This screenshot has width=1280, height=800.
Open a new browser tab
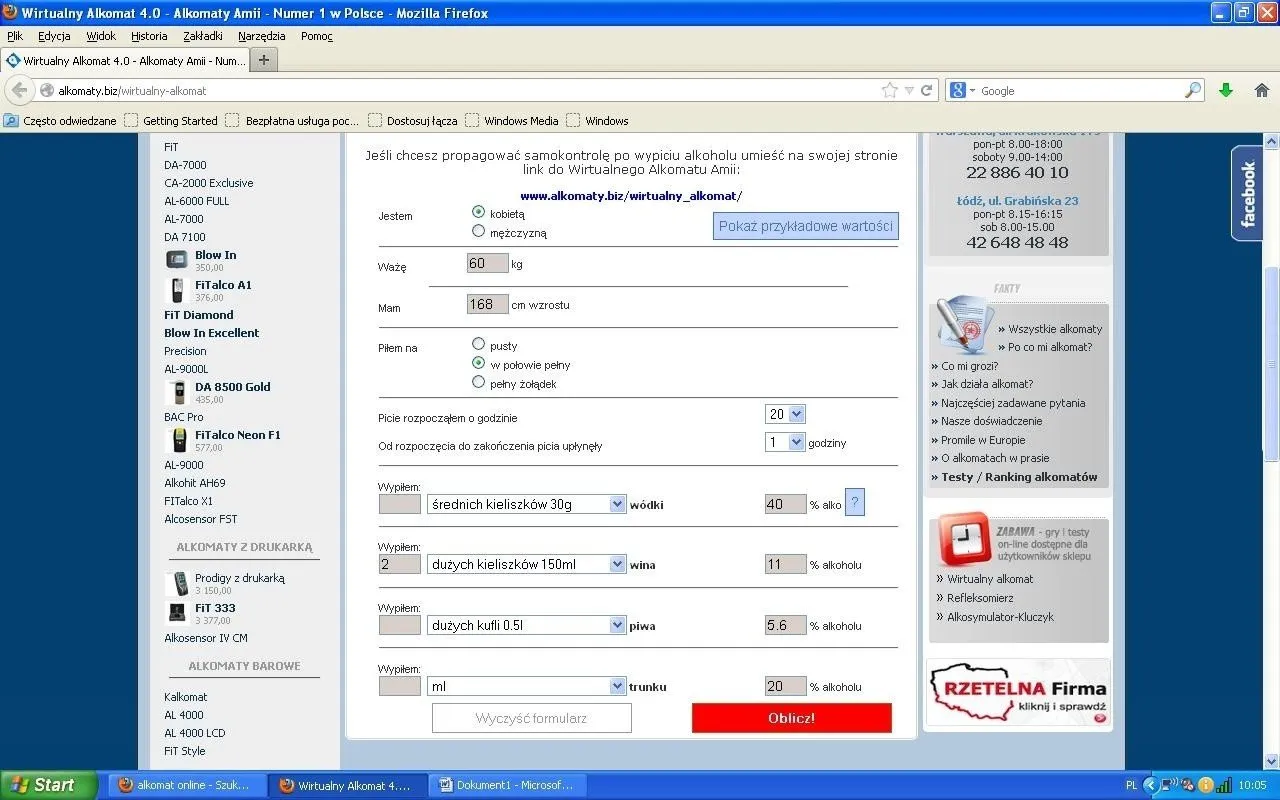(264, 60)
